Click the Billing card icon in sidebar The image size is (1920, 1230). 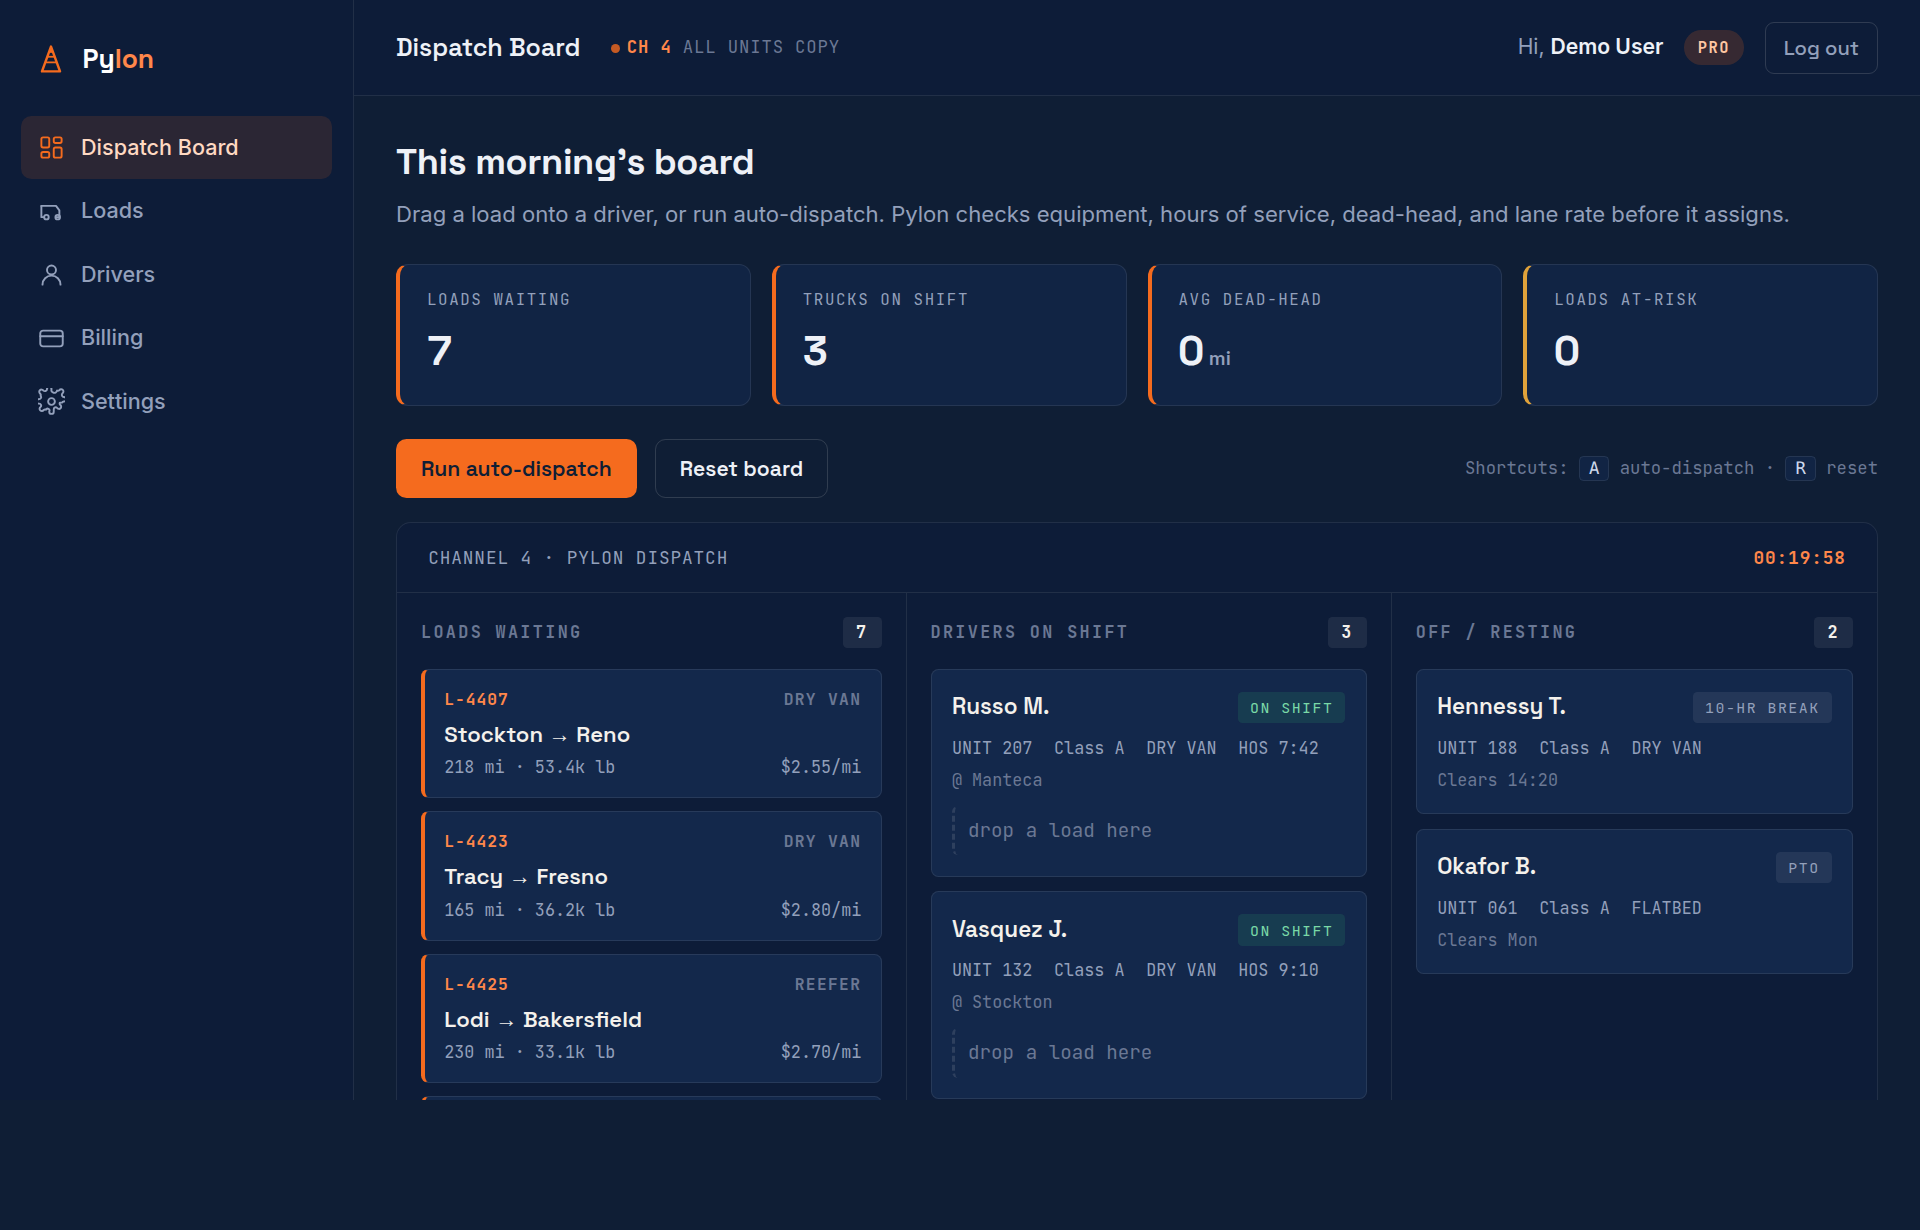(x=51, y=338)
